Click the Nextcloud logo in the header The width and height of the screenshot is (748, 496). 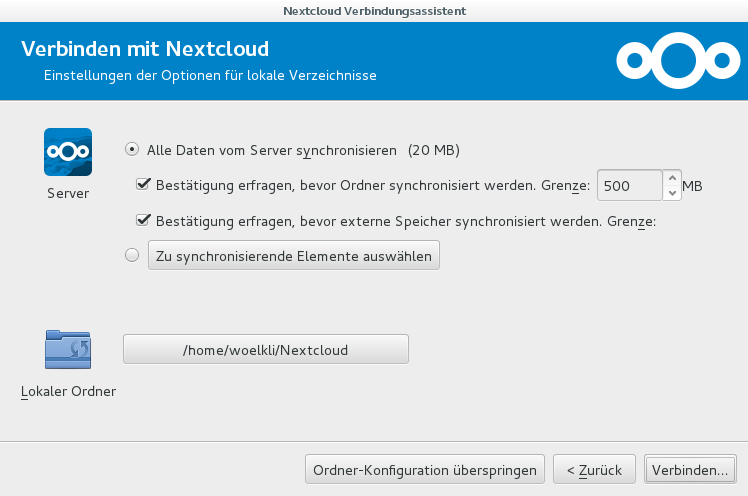click(x=678, y=61)
